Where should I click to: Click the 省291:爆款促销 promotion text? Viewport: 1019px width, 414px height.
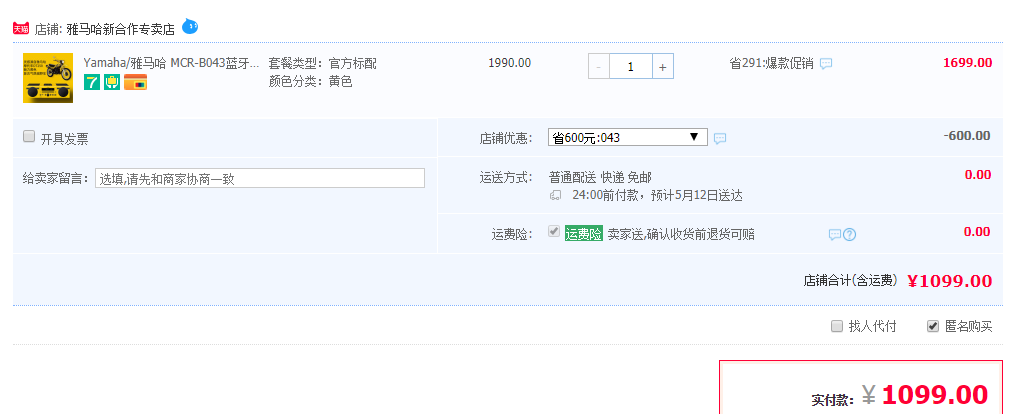pos(771,63)
